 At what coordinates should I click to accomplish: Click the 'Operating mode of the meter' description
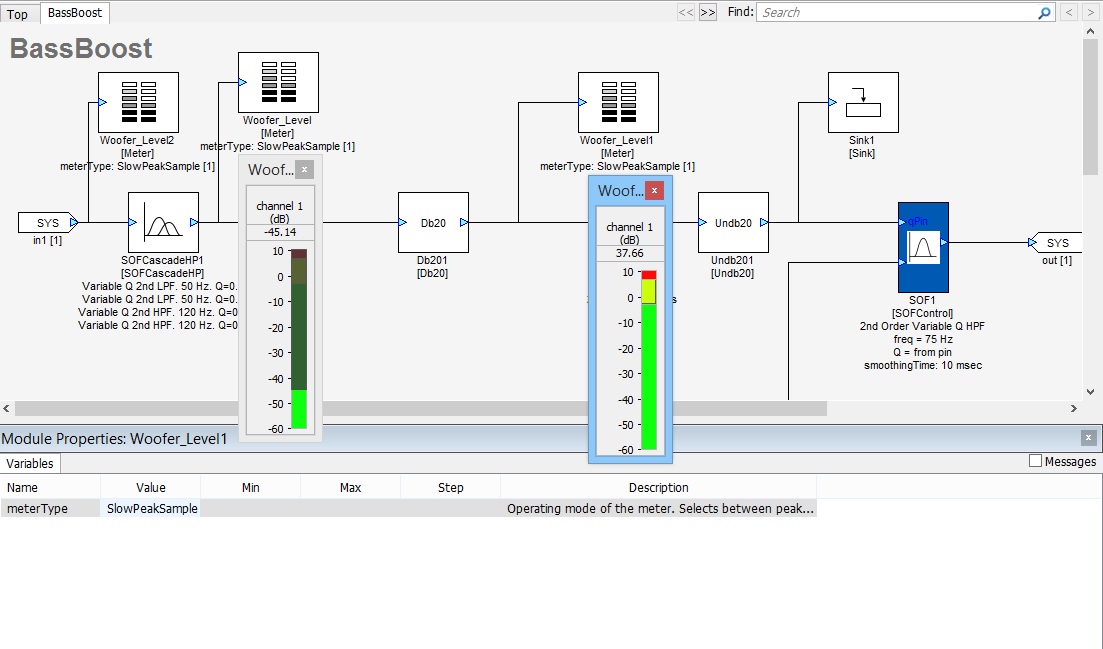coord(660,508)
